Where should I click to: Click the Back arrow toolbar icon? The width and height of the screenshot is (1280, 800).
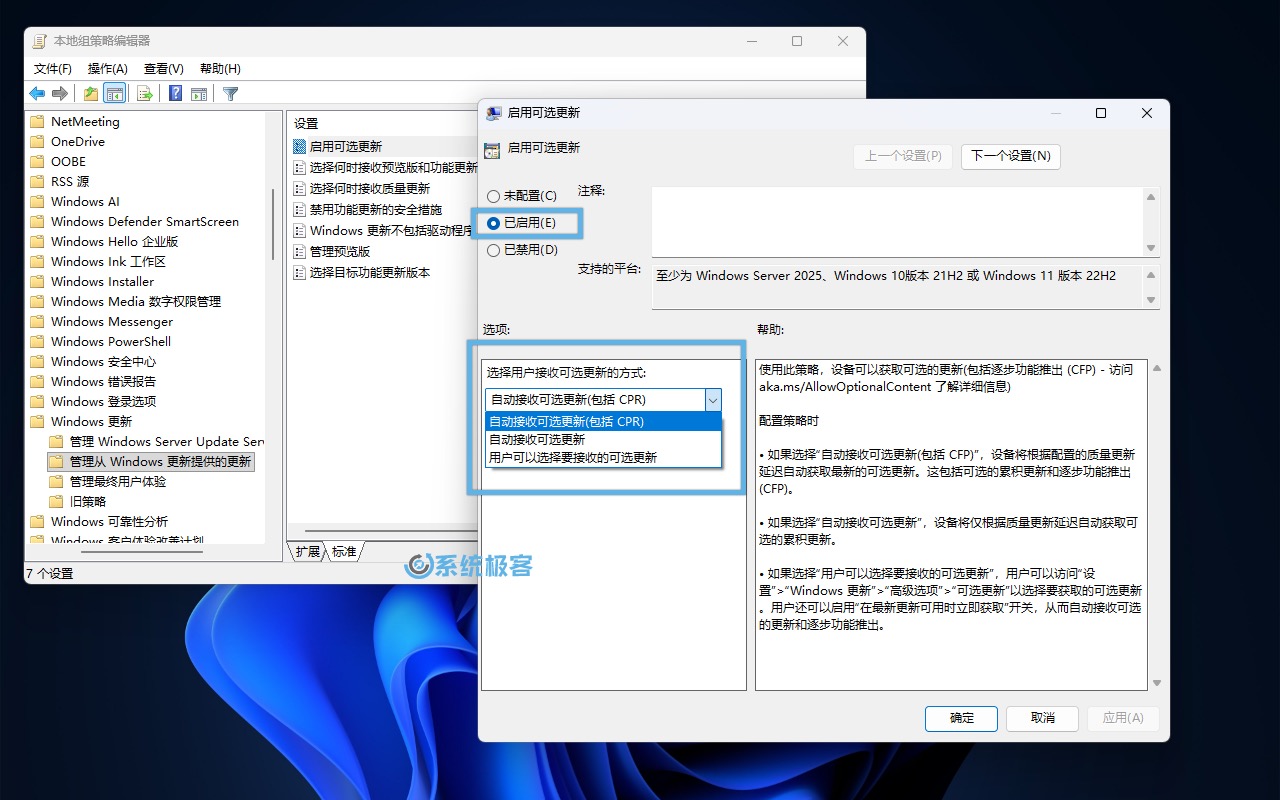37,94
